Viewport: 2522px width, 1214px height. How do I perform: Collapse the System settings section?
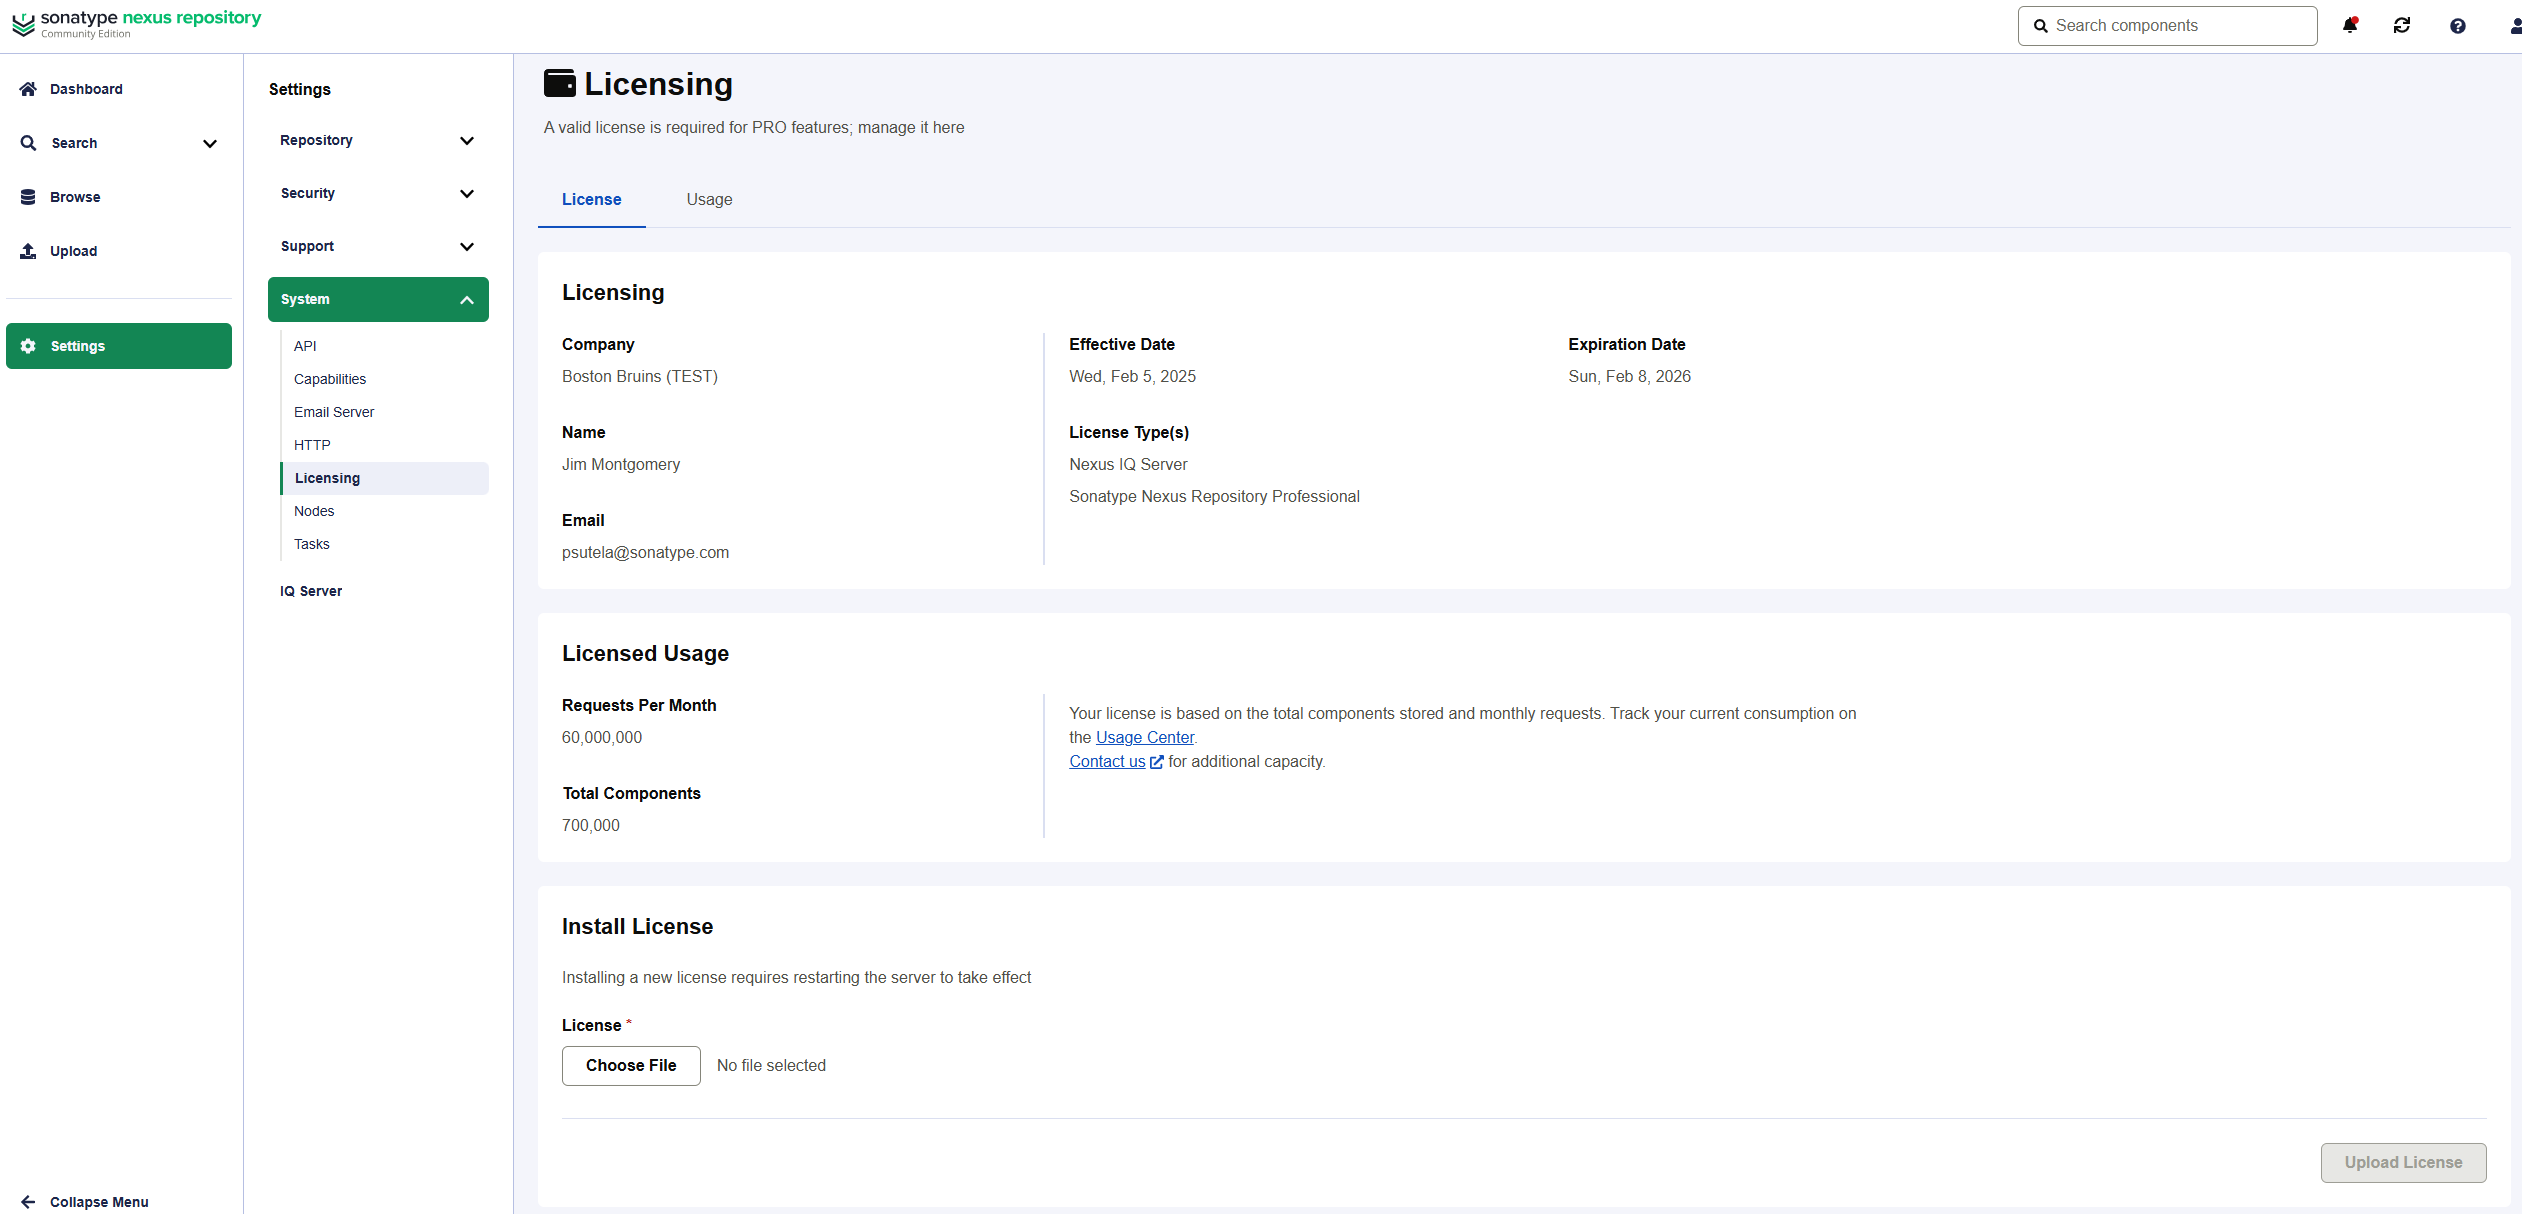(378, 299)
